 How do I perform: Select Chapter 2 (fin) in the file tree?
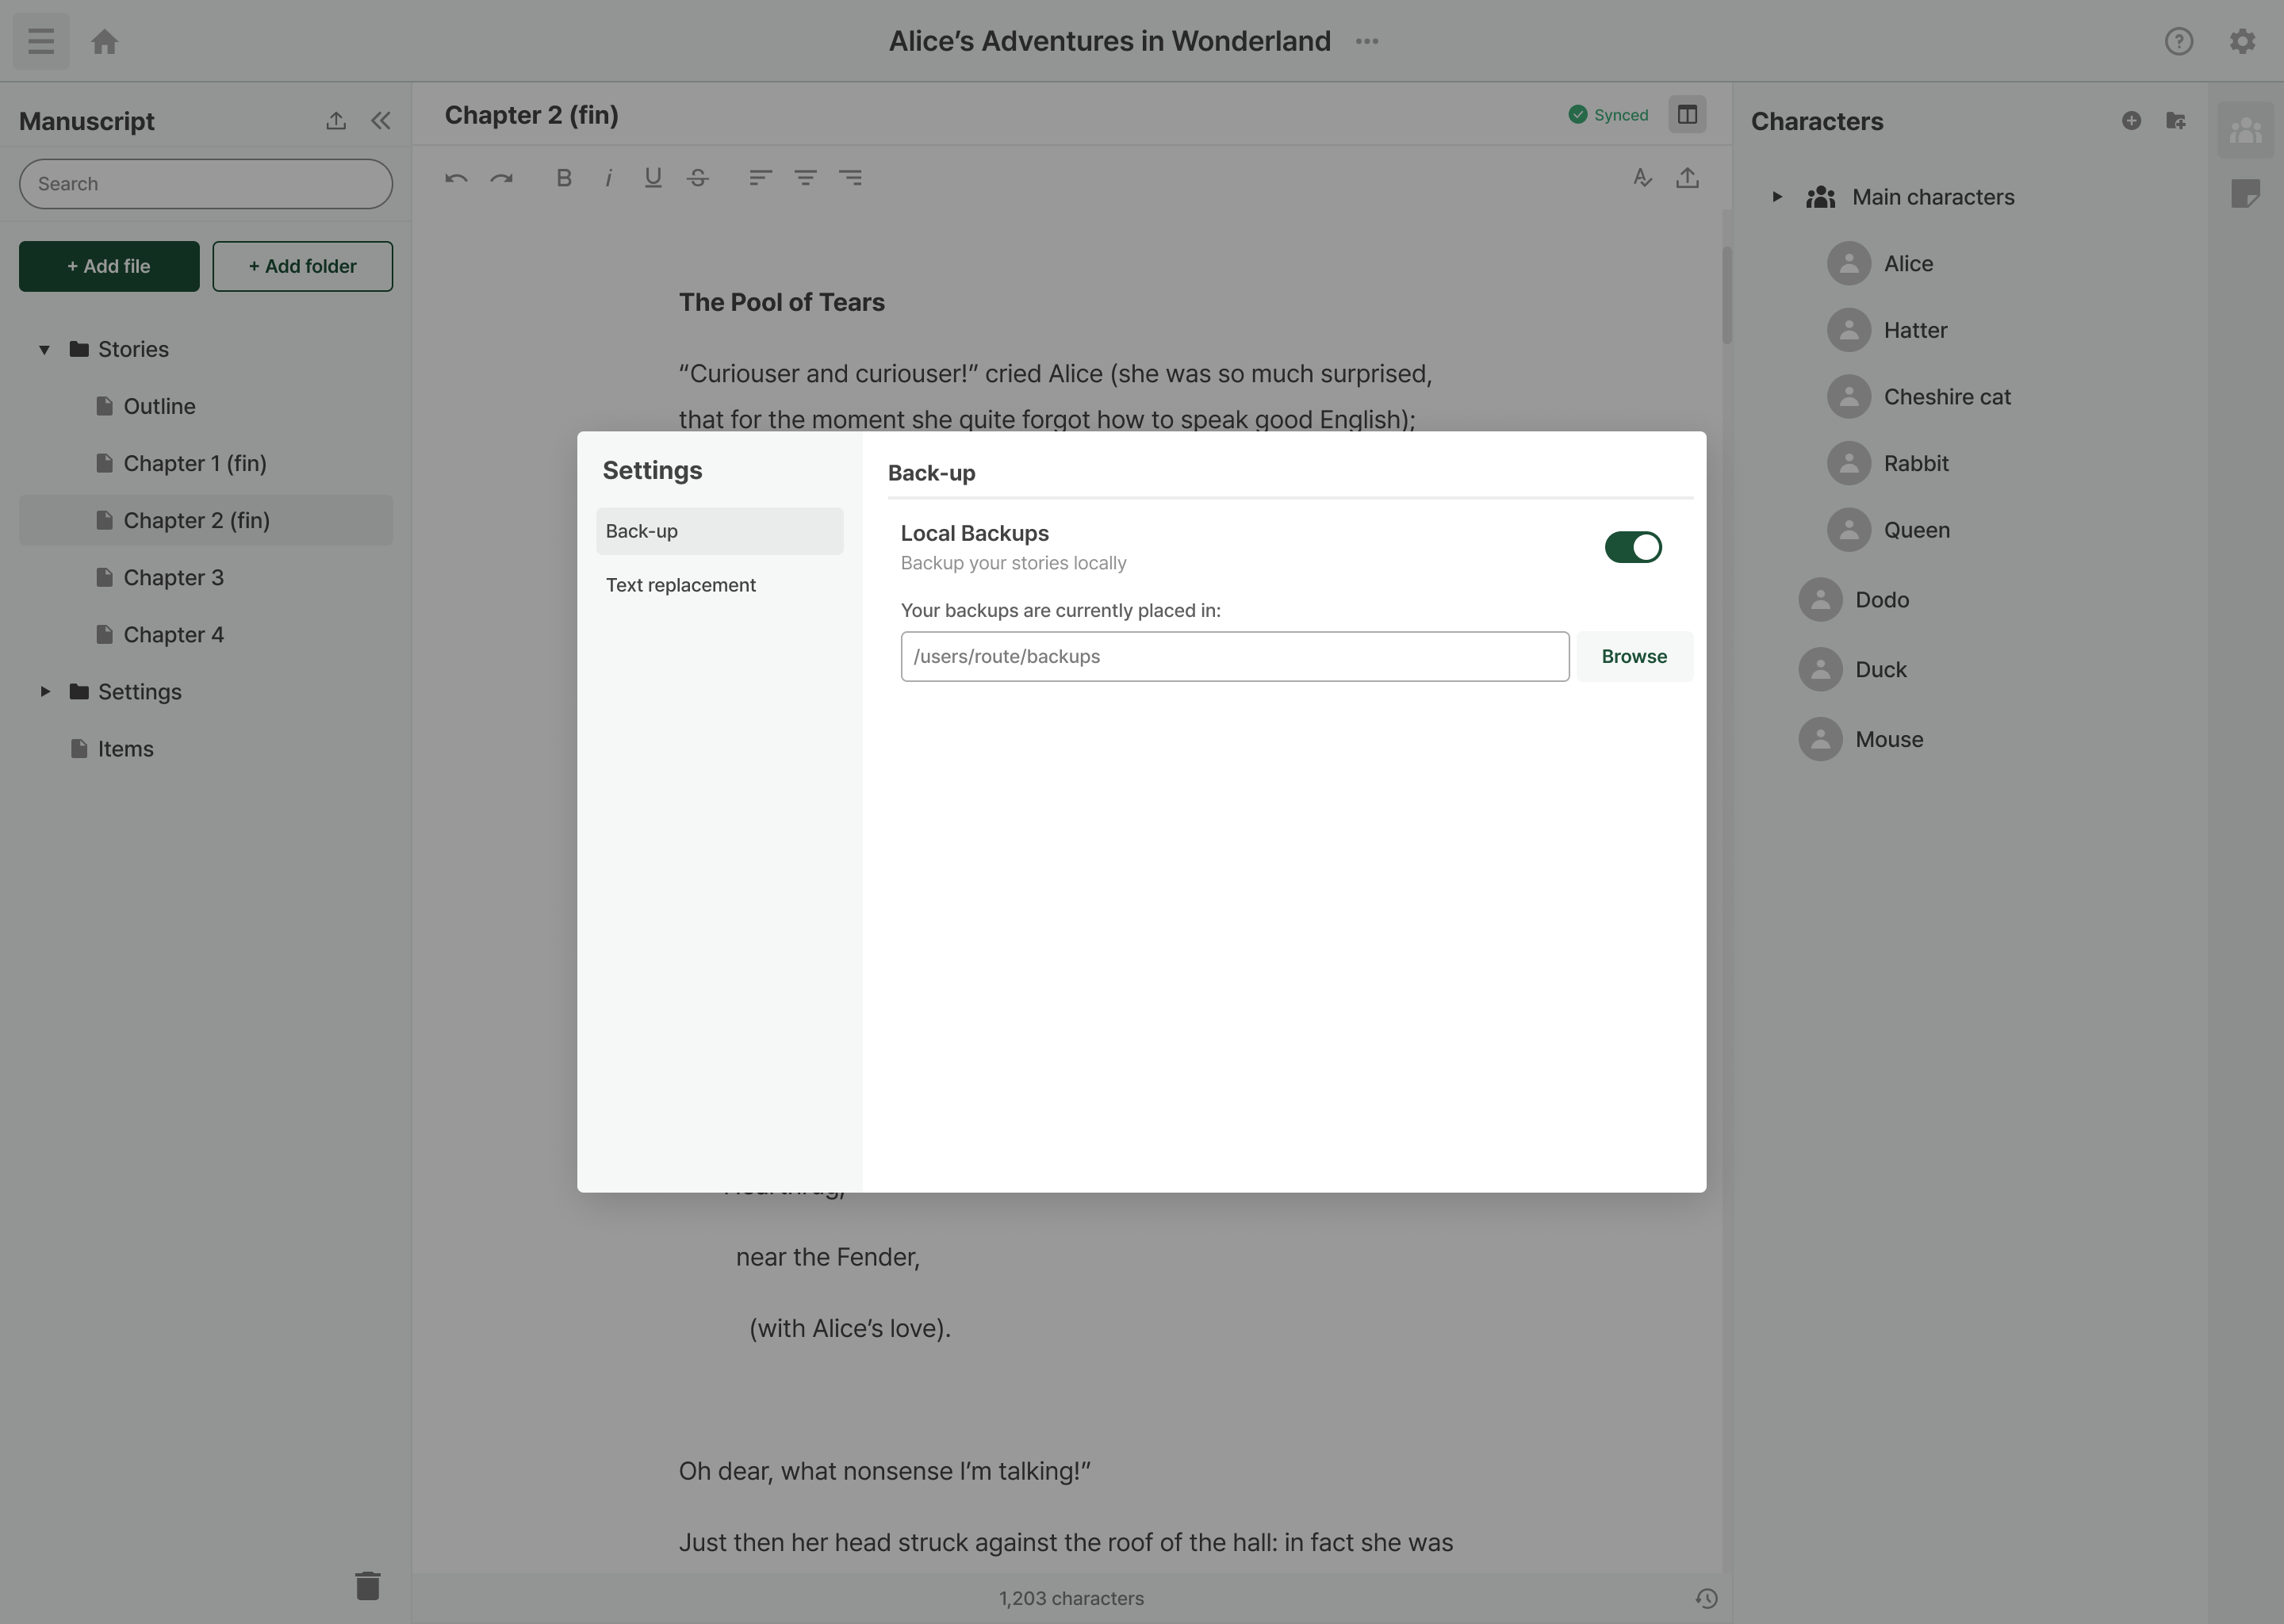point(206,521)
